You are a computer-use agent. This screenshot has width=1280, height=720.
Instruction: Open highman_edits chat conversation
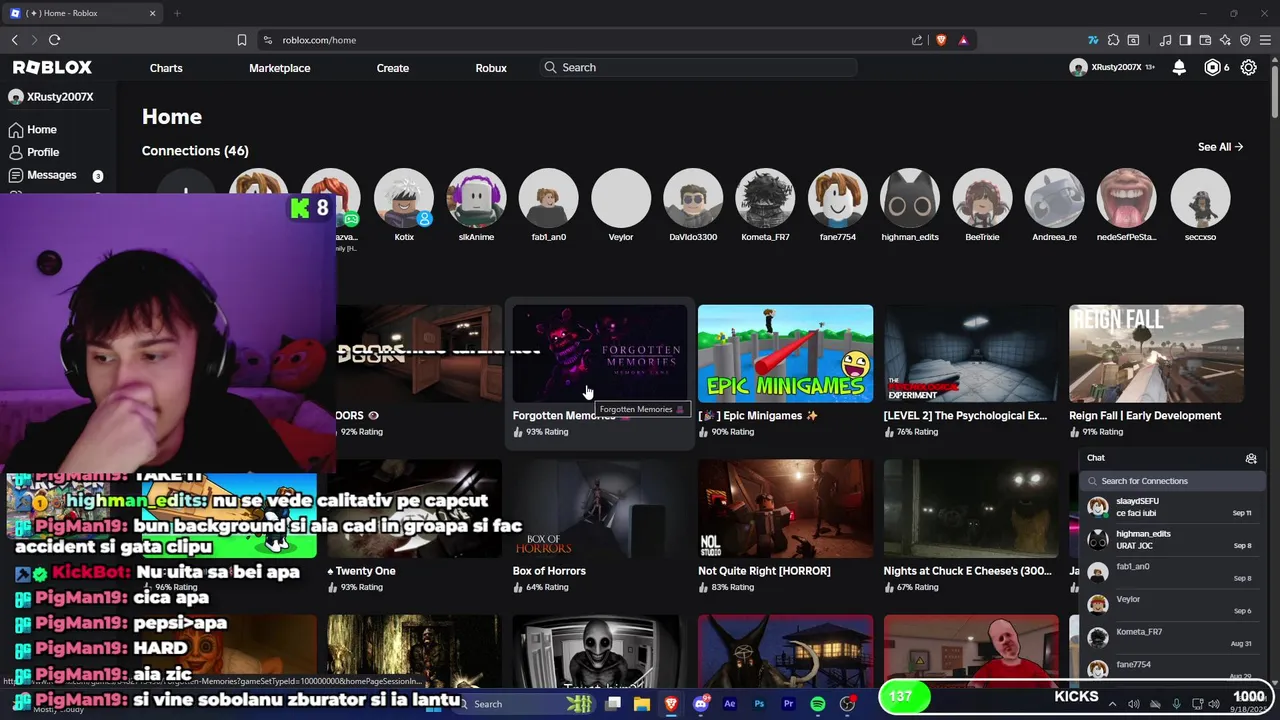tap(1171, 540)
